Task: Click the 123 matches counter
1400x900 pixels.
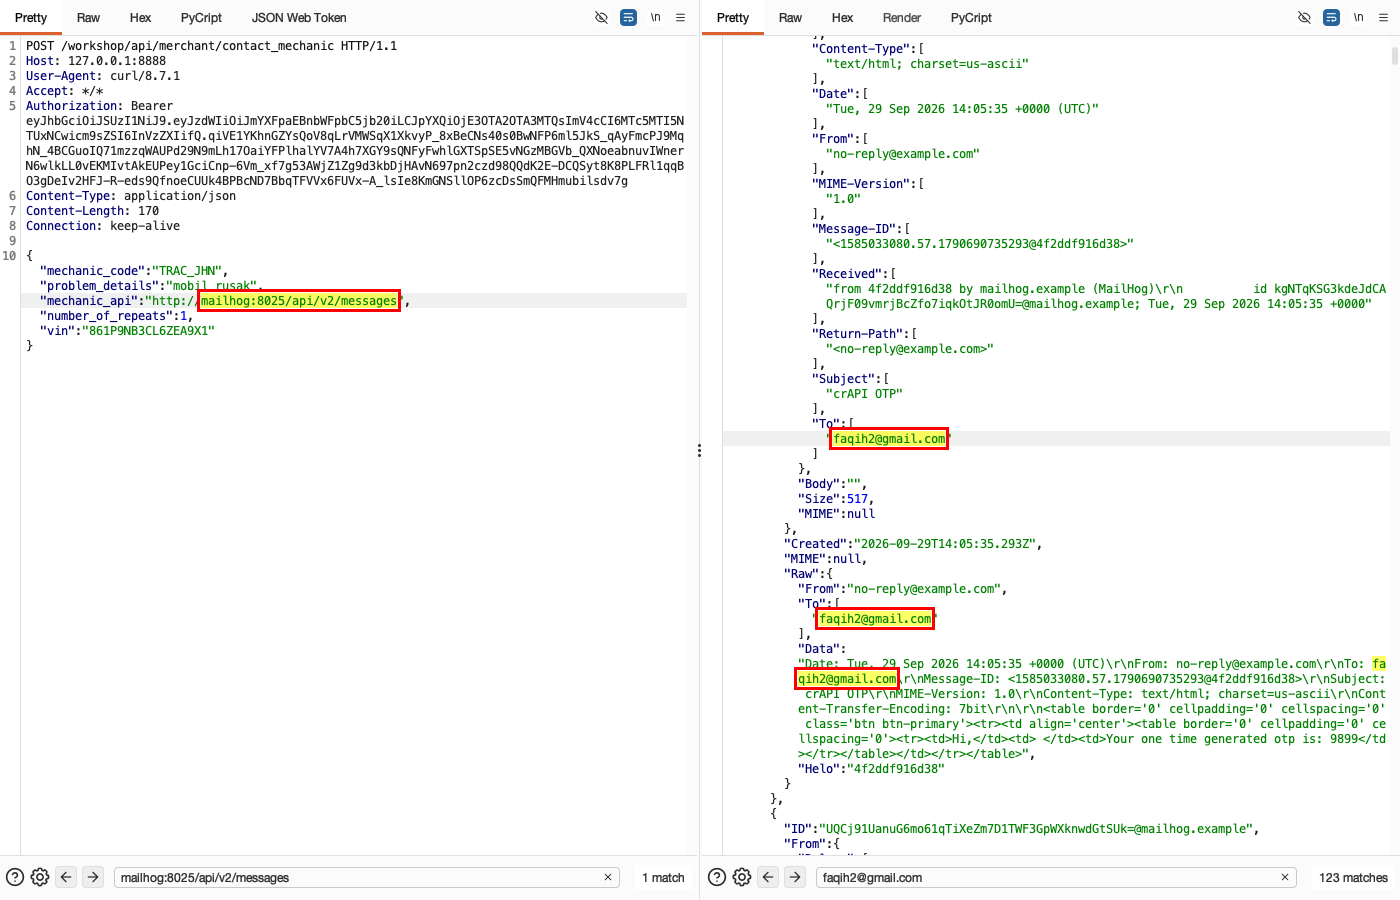Action: point(1353,878)
